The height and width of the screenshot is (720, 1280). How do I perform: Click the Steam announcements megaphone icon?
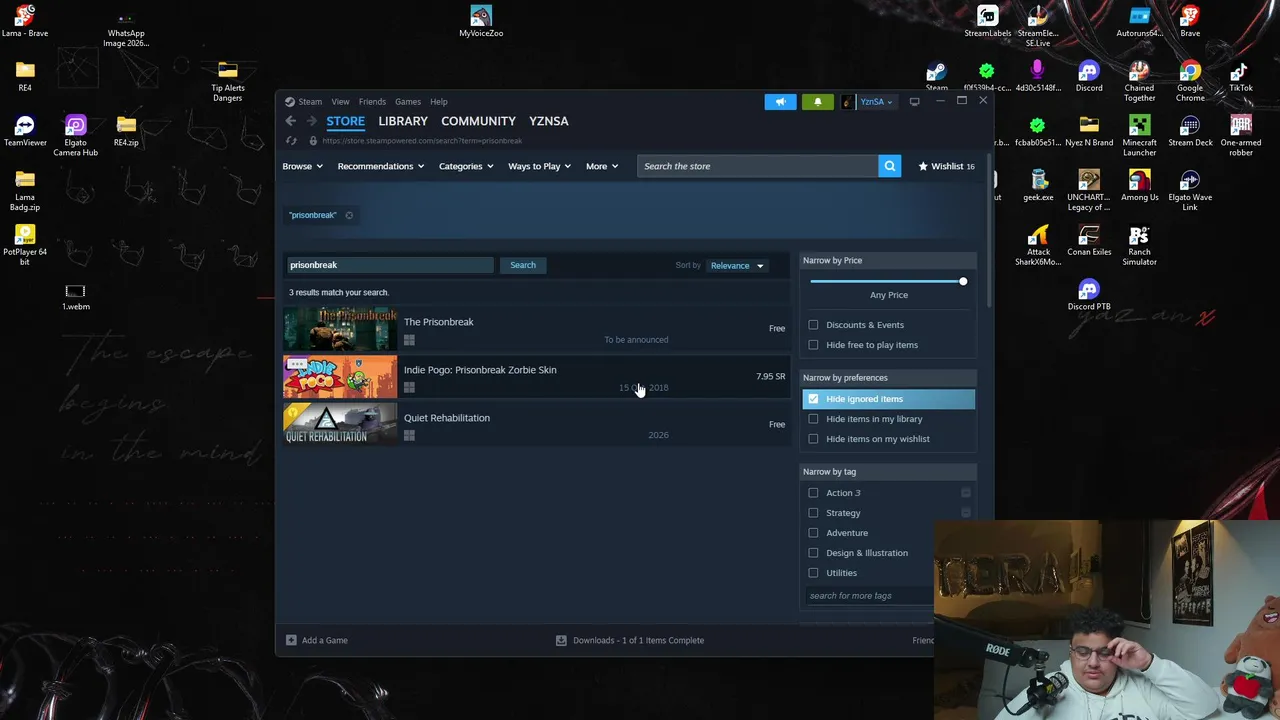780,101
